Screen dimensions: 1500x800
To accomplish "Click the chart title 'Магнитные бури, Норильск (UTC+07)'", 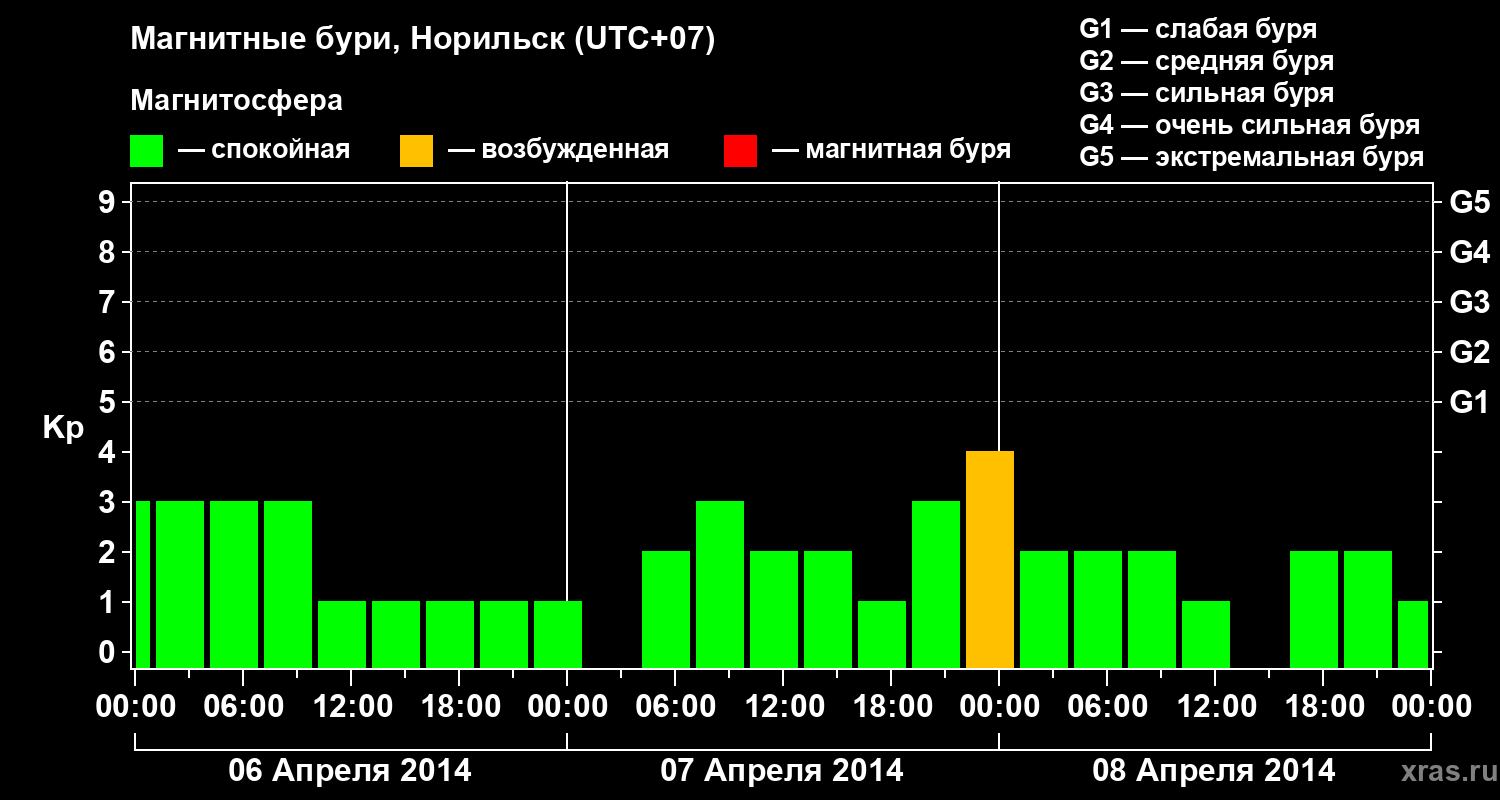I will click(423, 40).
